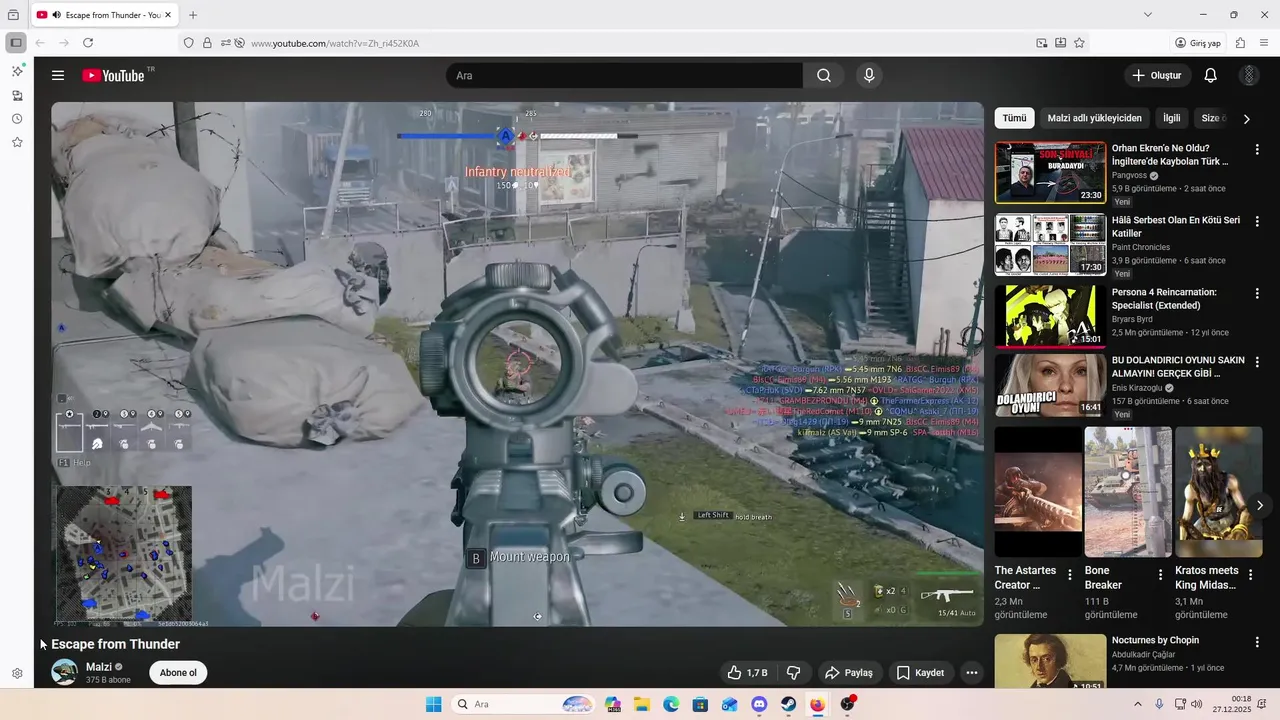
Task: Share the video via Paylaş
Action: click(x=849, y=673)
